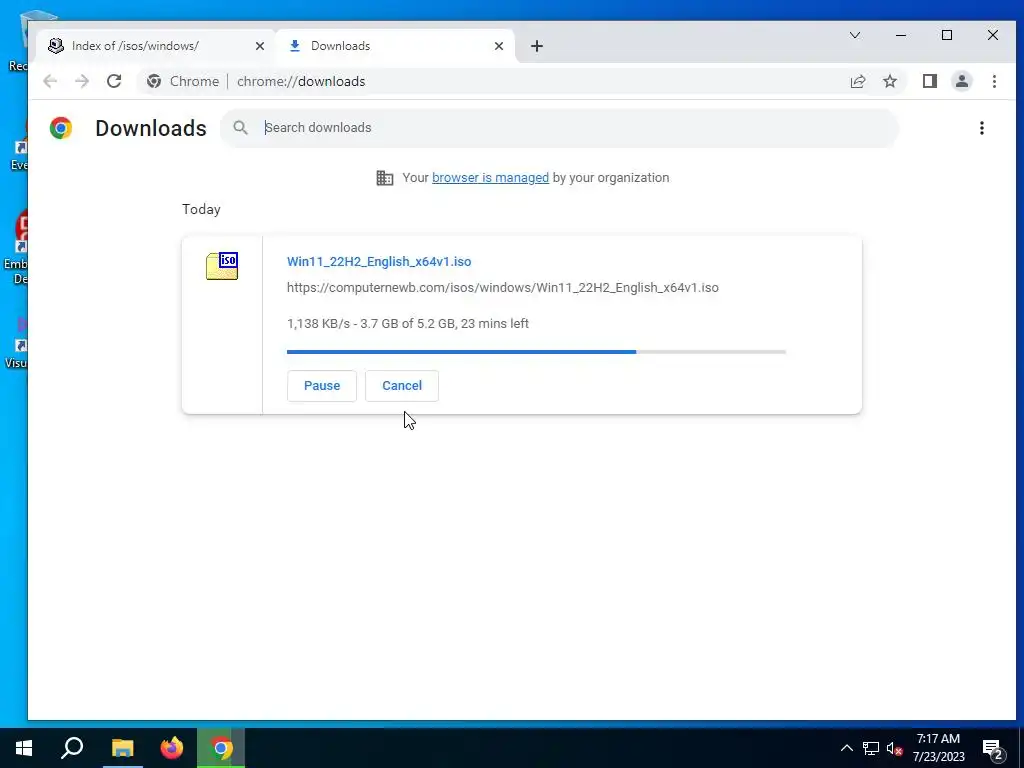Open a new tab
The width and height of the screenshot is (1024, 768).
point(537,46)
